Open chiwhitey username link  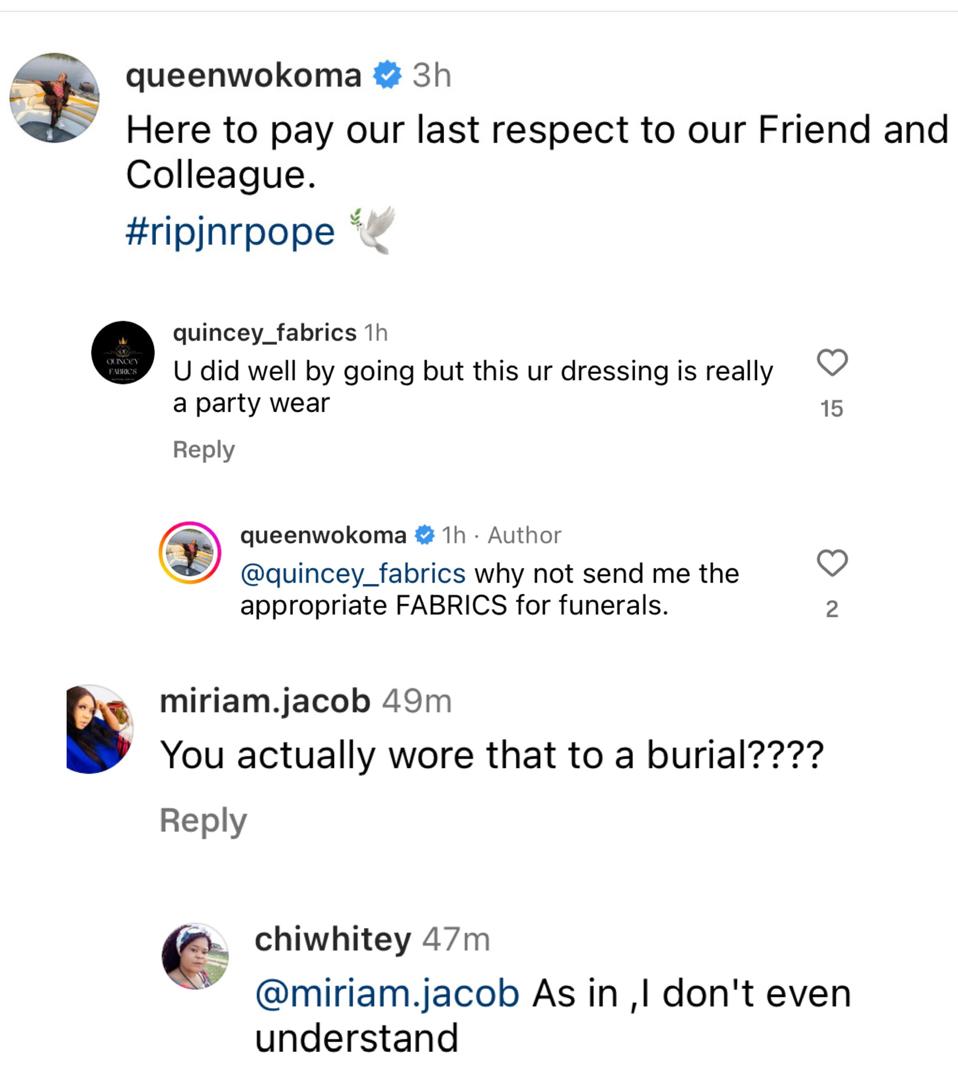[x=332, y=940]
